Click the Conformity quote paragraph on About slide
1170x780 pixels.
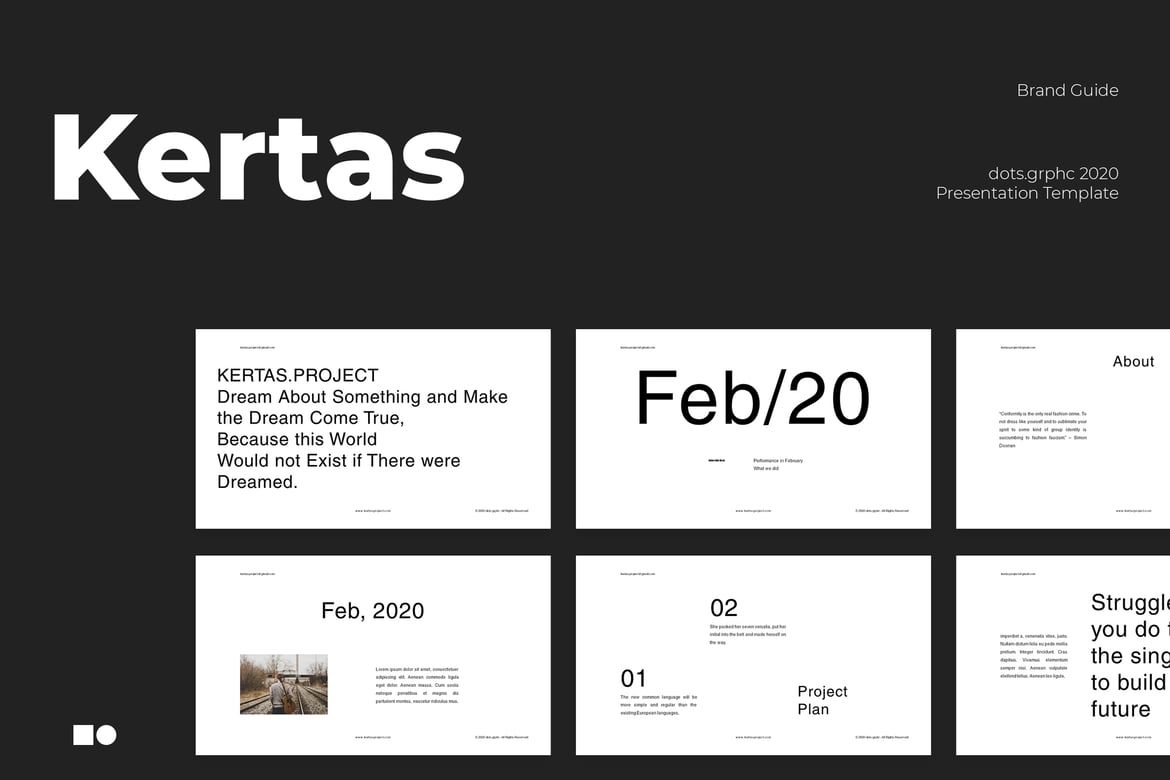[1042, 429]
